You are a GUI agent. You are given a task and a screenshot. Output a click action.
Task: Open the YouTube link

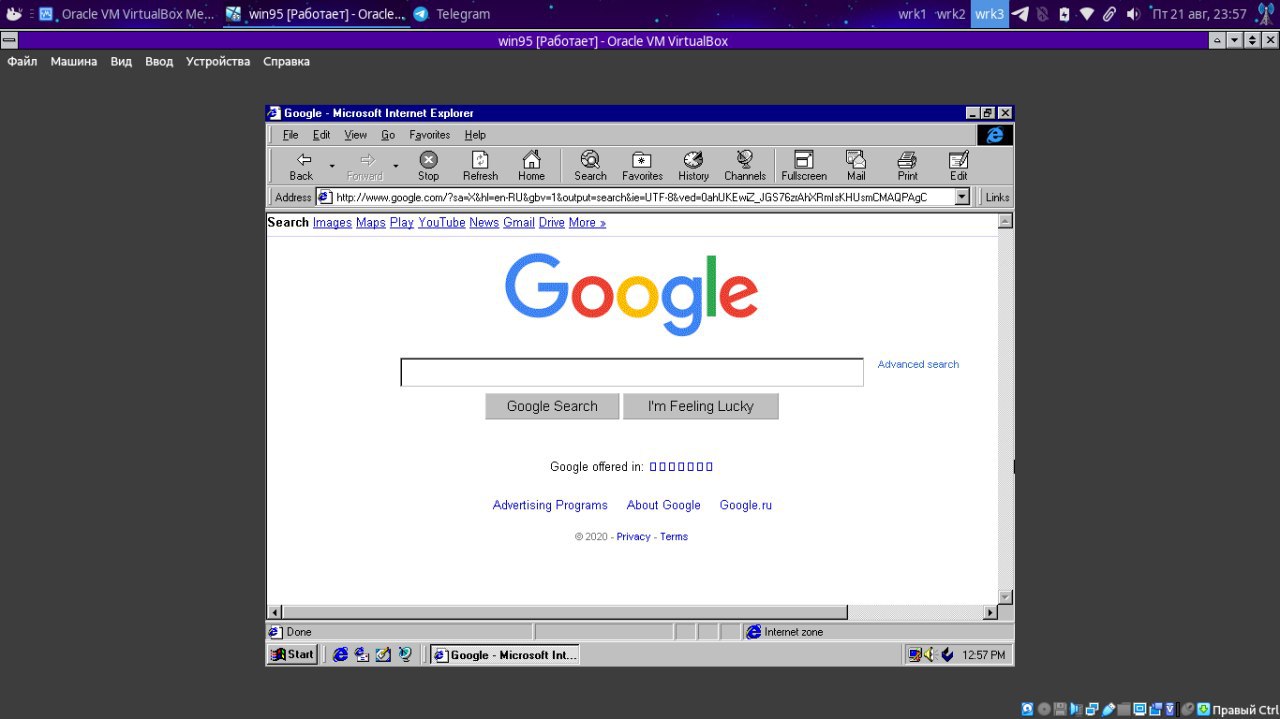pos(441,222)
